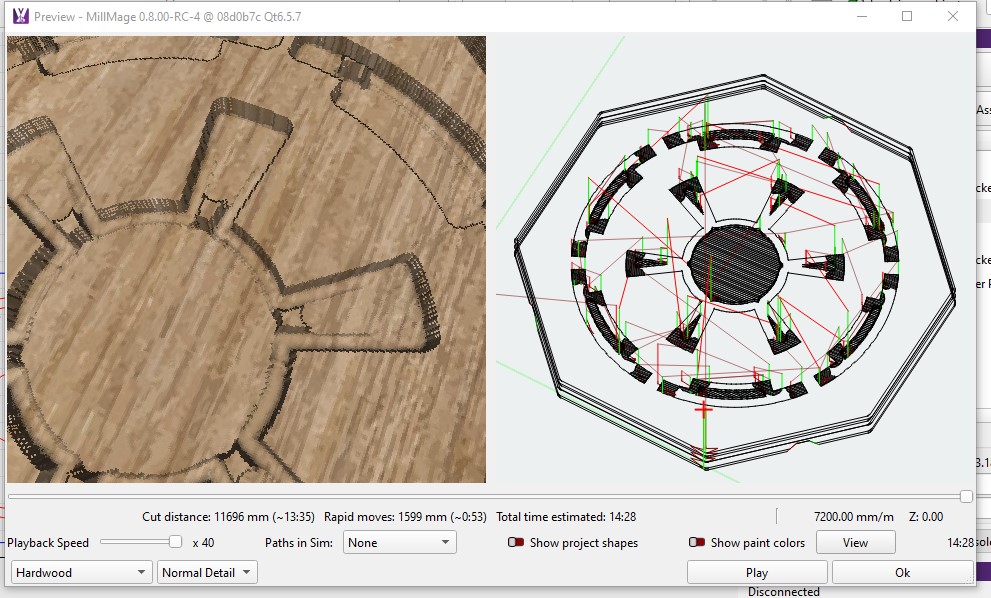Open the Normal Detail dropdown
The image size is (991, 598).
pos(207,573)
